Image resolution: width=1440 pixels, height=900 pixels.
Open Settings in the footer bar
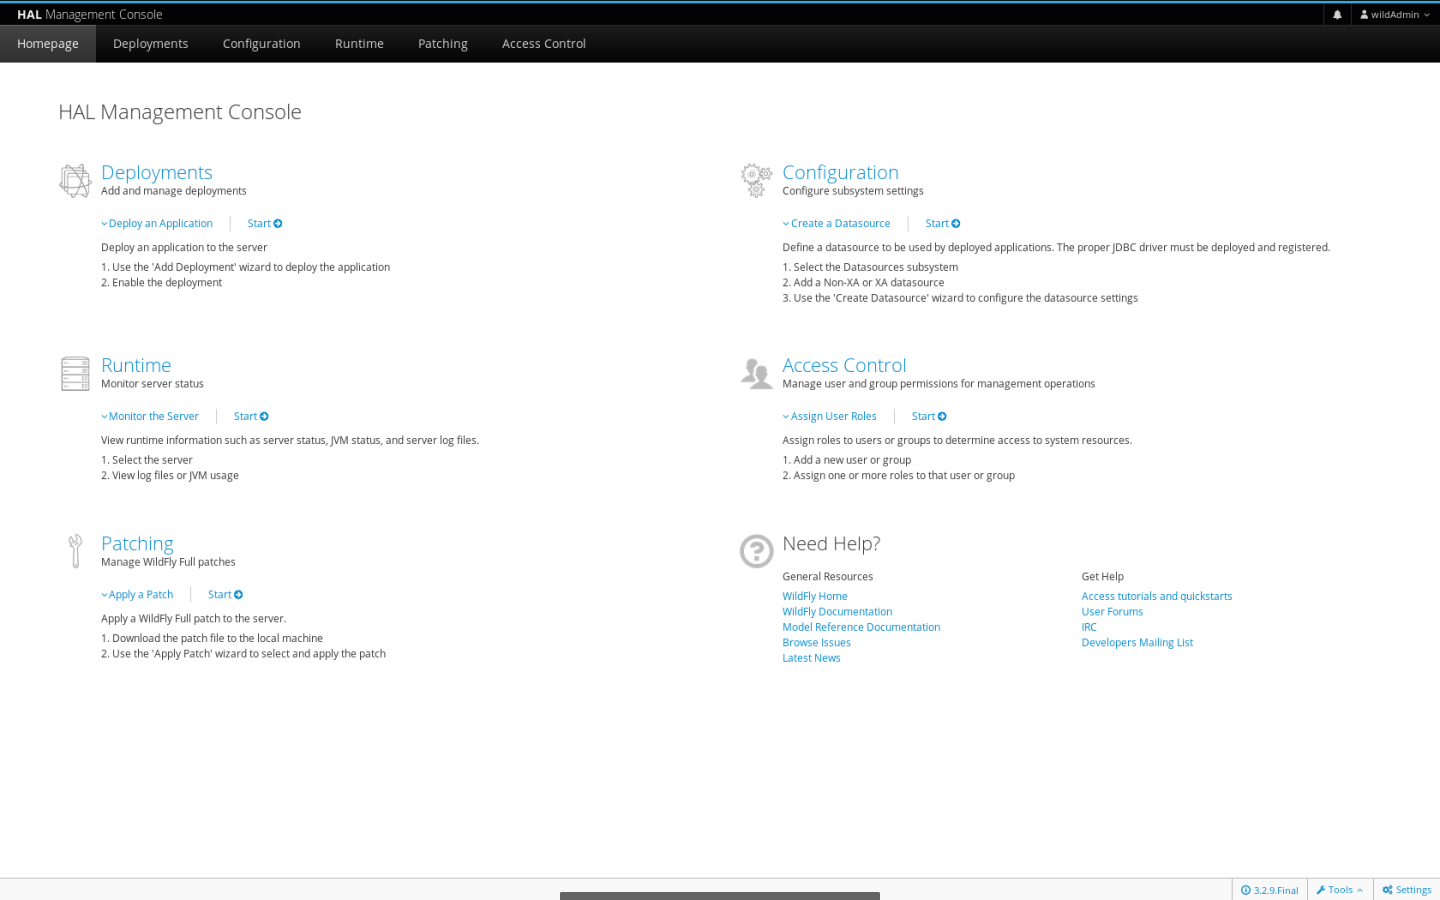1406,890
